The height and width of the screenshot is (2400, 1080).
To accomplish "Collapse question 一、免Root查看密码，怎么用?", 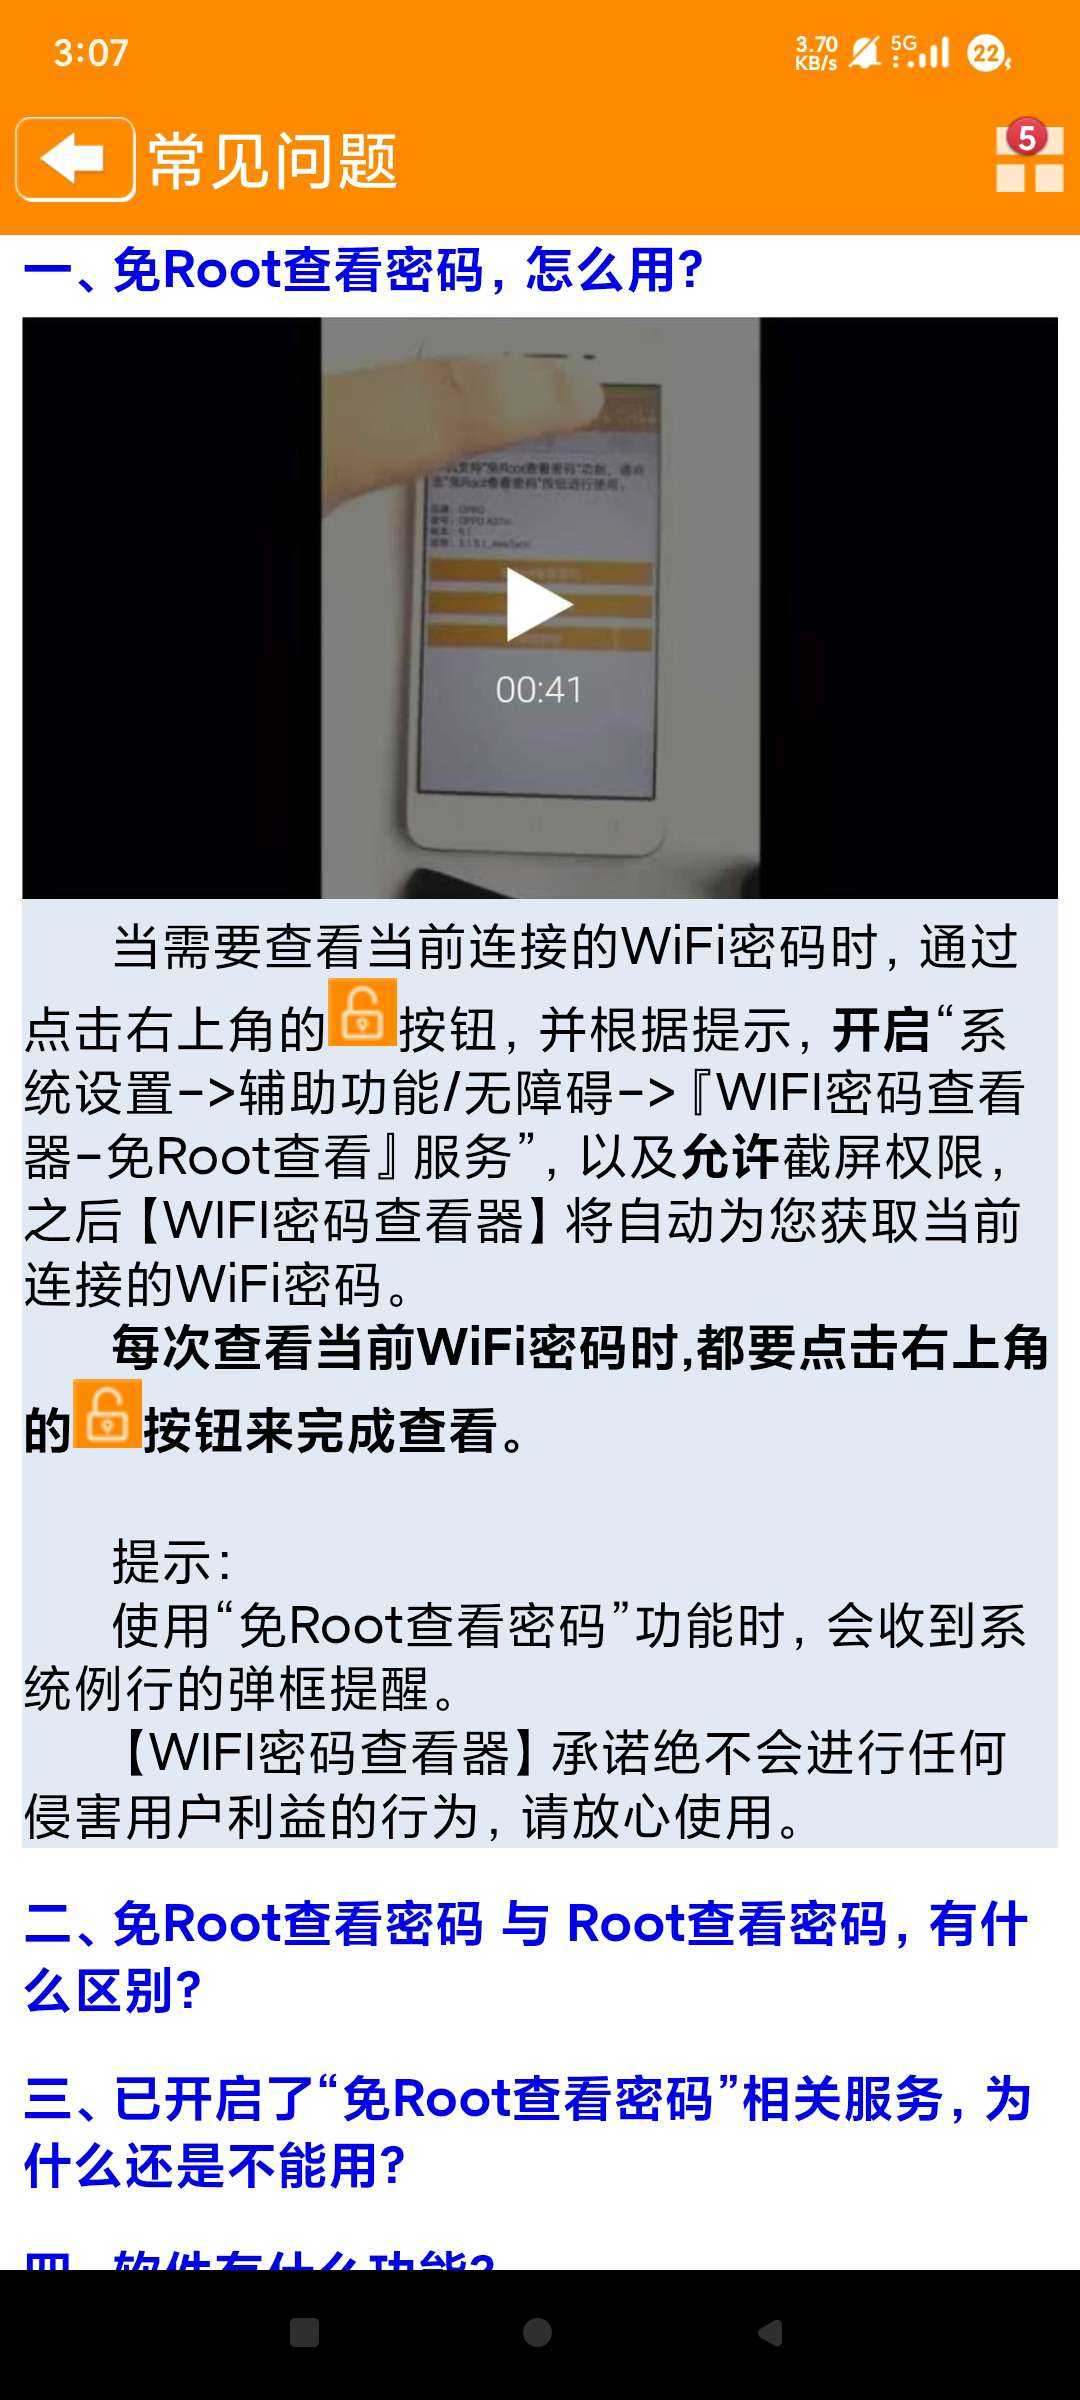I will click(x=364, y=270).
